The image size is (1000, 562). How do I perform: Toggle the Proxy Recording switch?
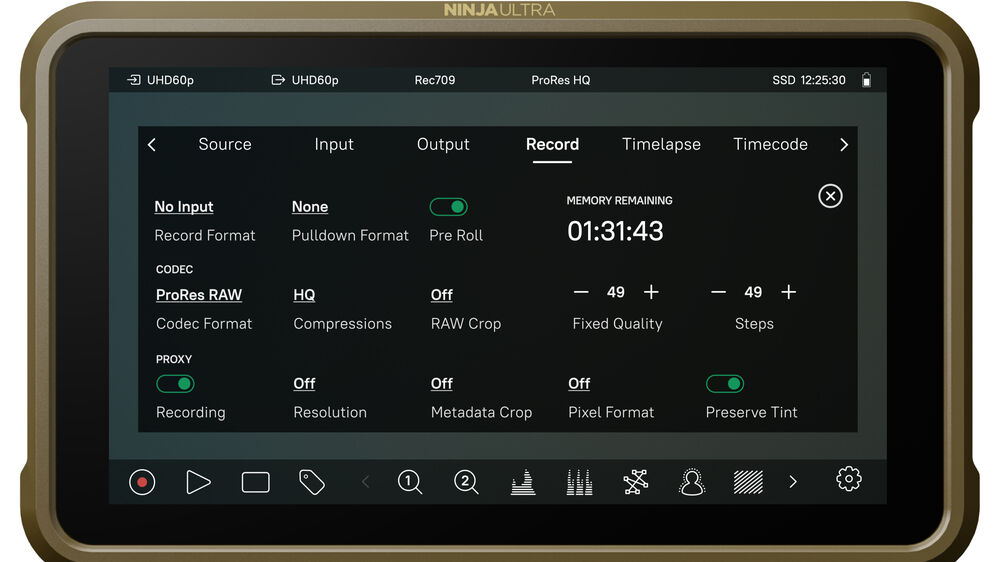(x=175, y=383)
